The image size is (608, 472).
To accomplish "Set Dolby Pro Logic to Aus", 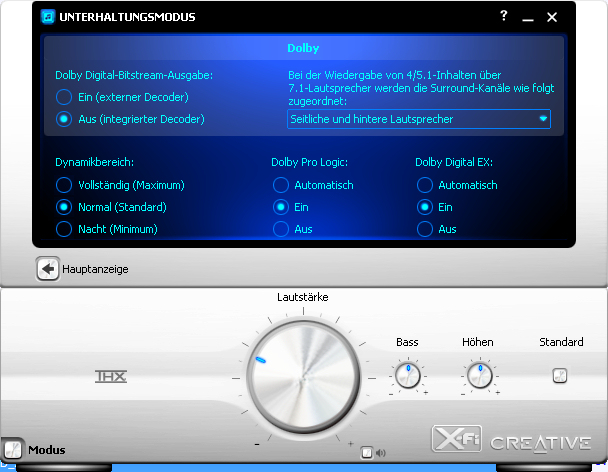I will [x=281, y=229].
